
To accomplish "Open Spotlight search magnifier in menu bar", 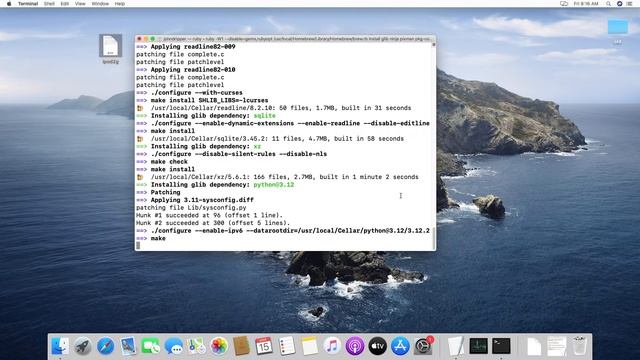I will tap(608, 4).
